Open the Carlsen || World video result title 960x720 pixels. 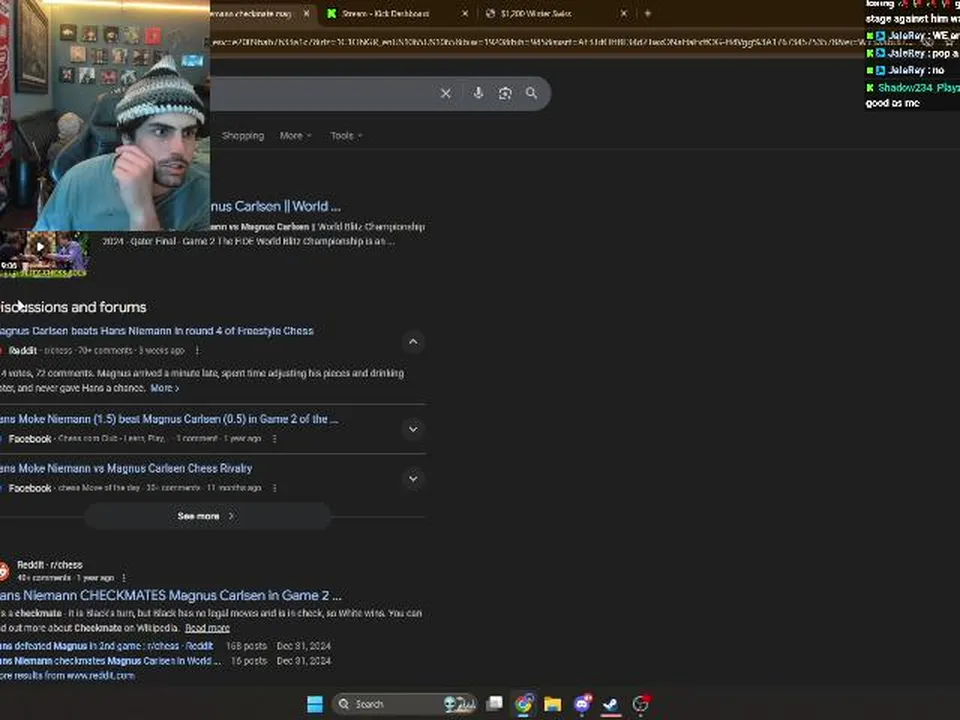(x=276, y=206)
